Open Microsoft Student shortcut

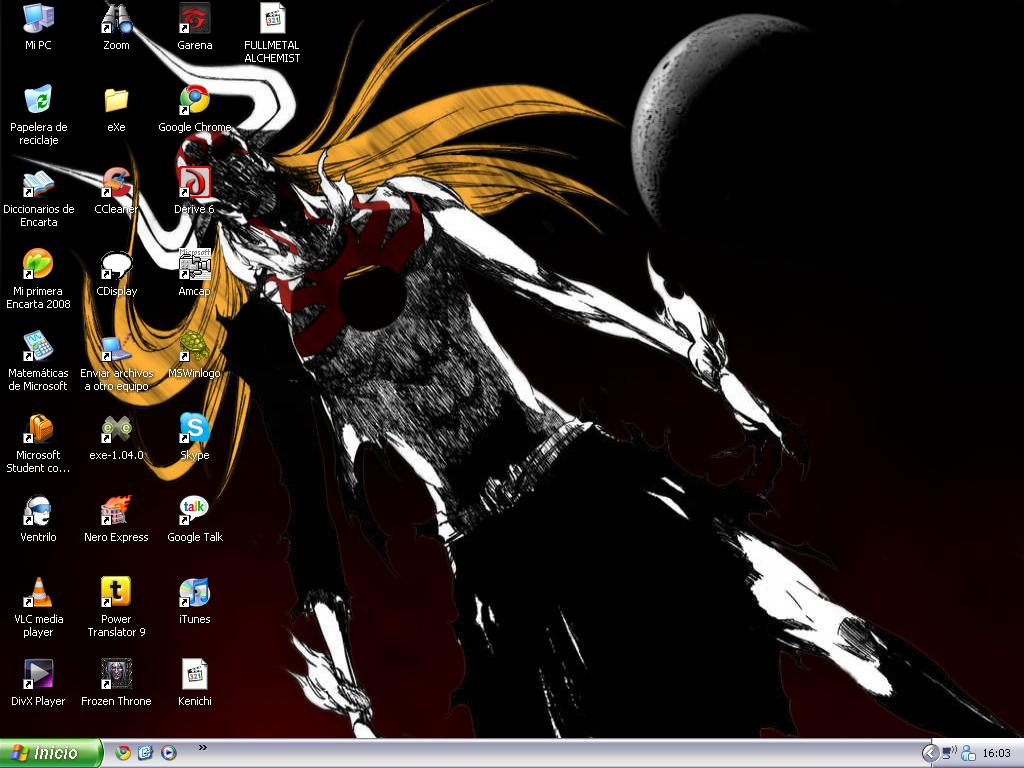coord(38,428)
